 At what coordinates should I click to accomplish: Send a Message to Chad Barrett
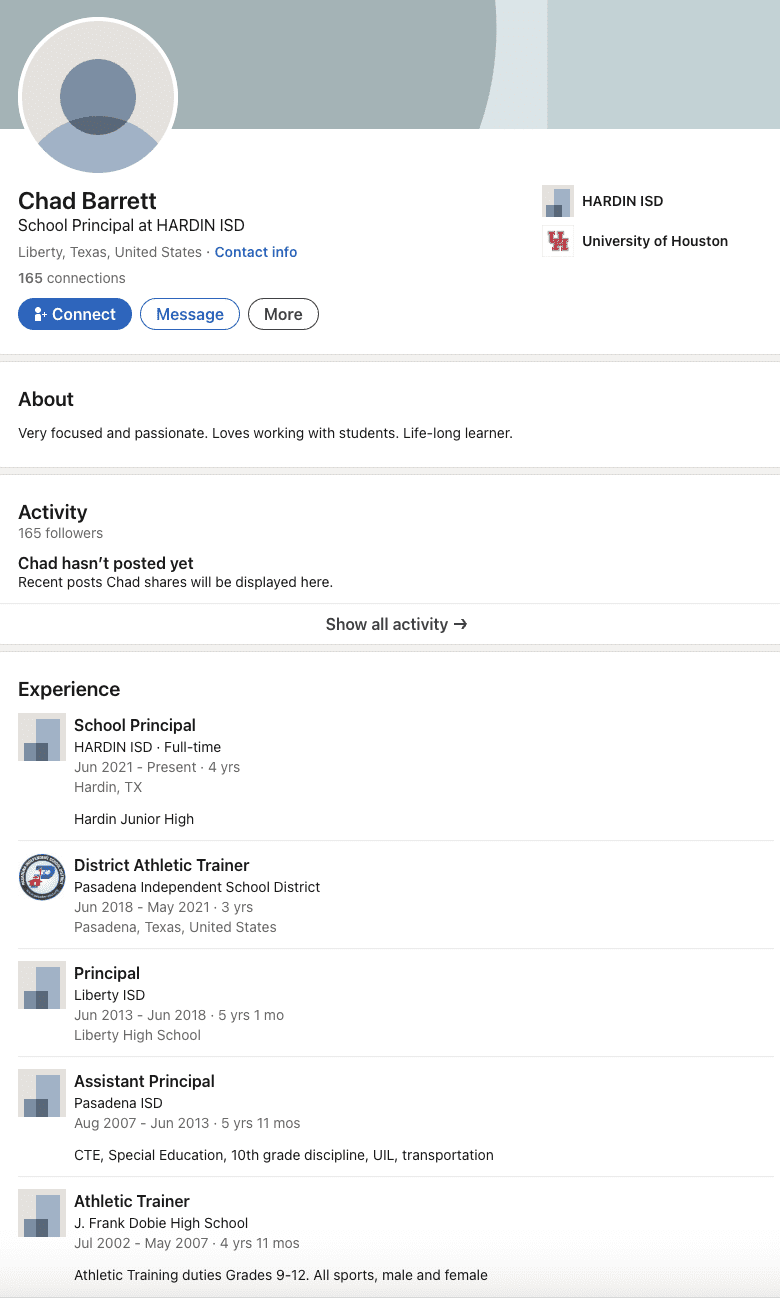190,314
